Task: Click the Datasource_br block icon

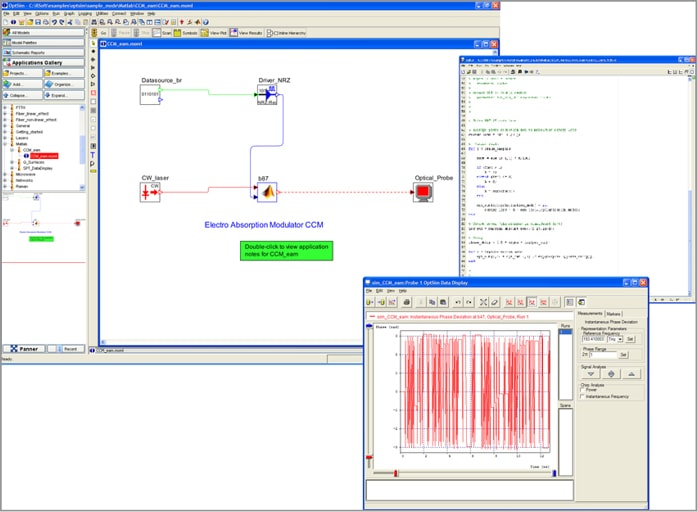Action: coord(150,95)
